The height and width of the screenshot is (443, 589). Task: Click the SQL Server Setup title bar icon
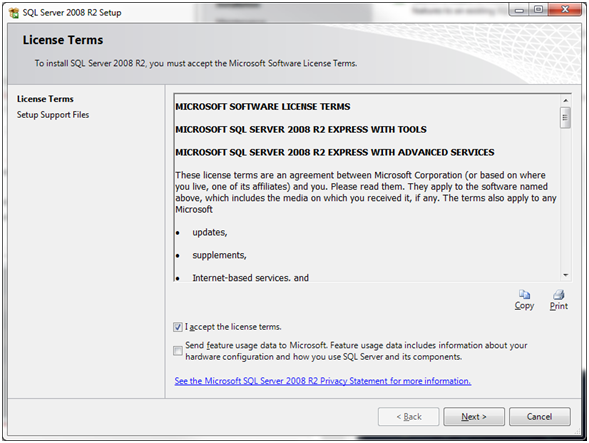click(14, 13)
